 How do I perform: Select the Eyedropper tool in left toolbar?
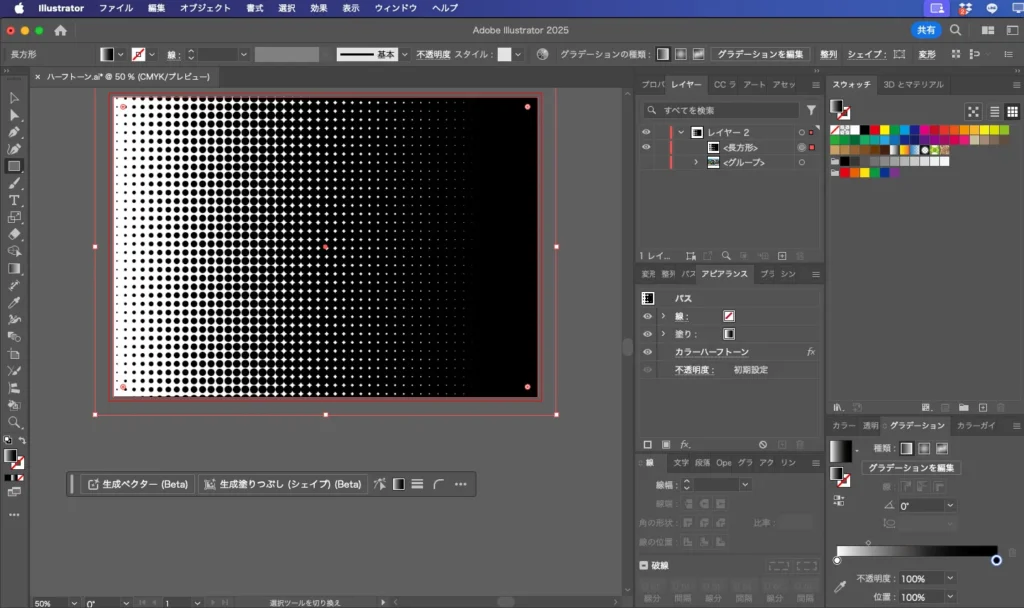coord(14,302)
